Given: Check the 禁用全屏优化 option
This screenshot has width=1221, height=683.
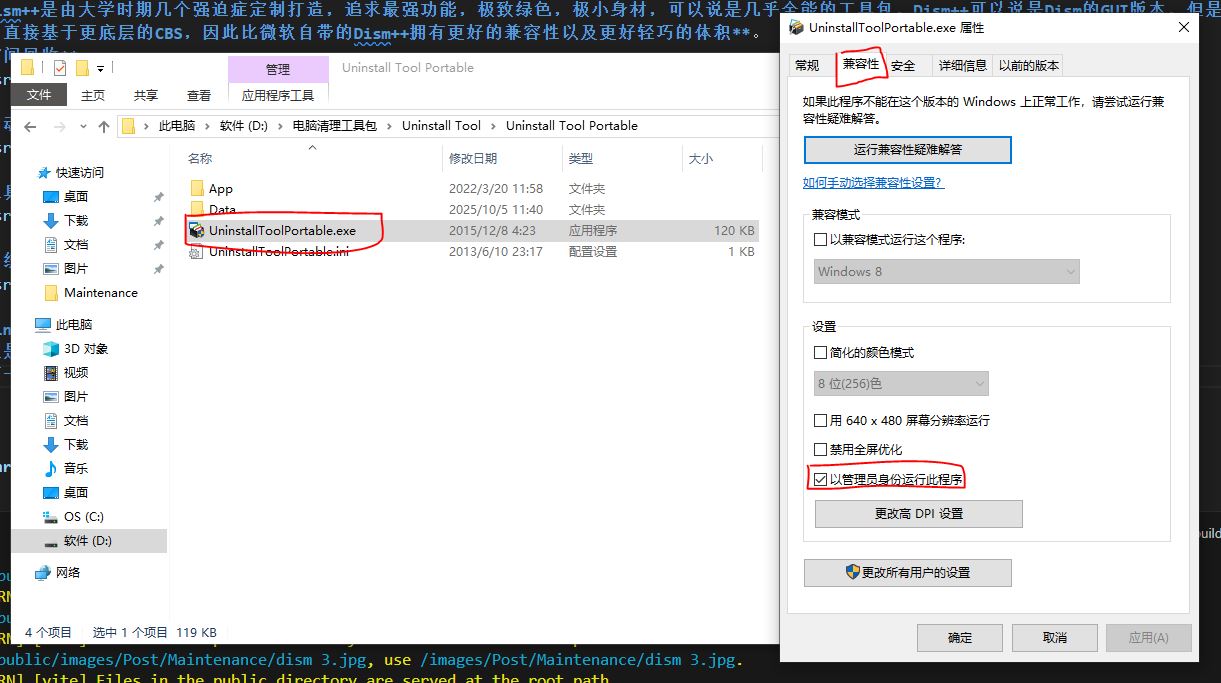Looking at the screenshot, I should tap(821, 450).
